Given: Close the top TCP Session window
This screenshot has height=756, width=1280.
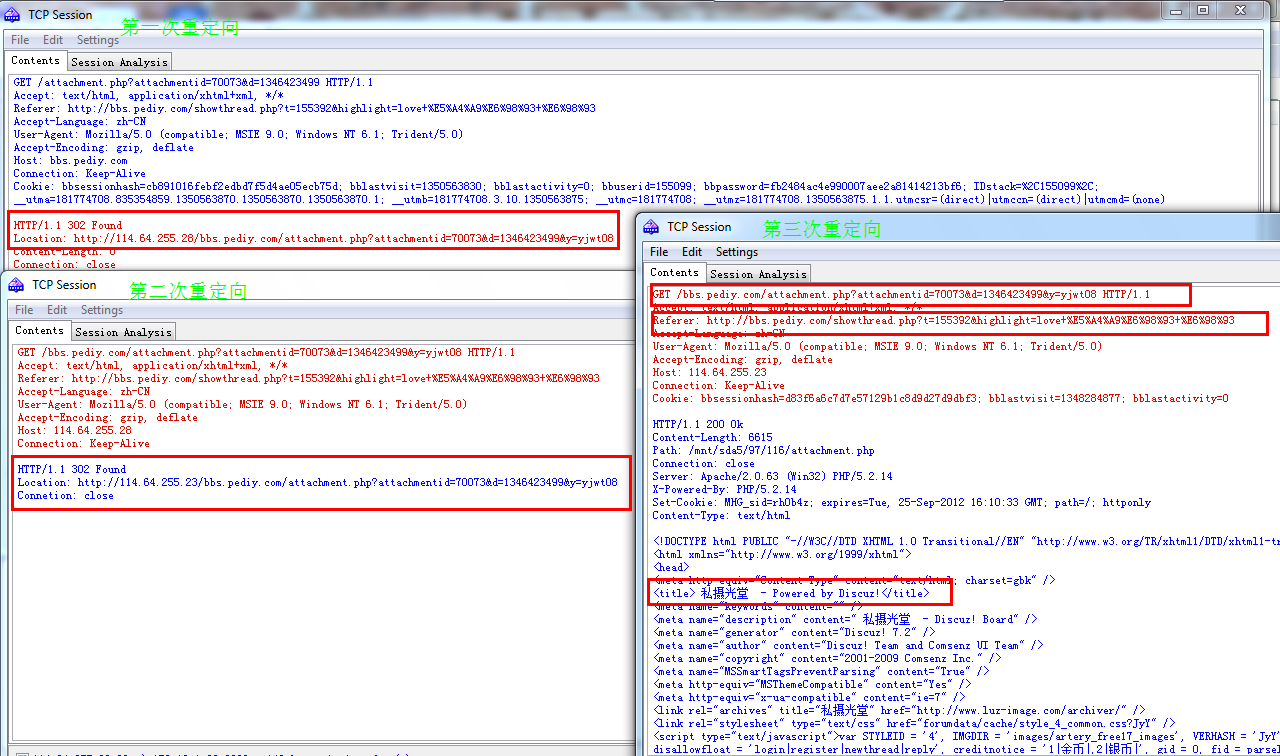Looking at the screenshot, I should coord(1241,10).
